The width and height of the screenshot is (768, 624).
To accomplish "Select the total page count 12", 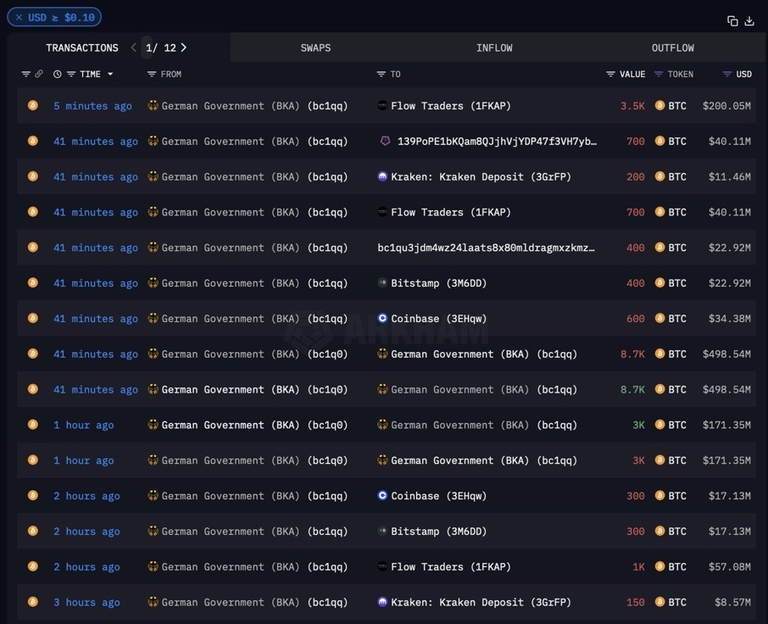I will [x=170, y=48].
